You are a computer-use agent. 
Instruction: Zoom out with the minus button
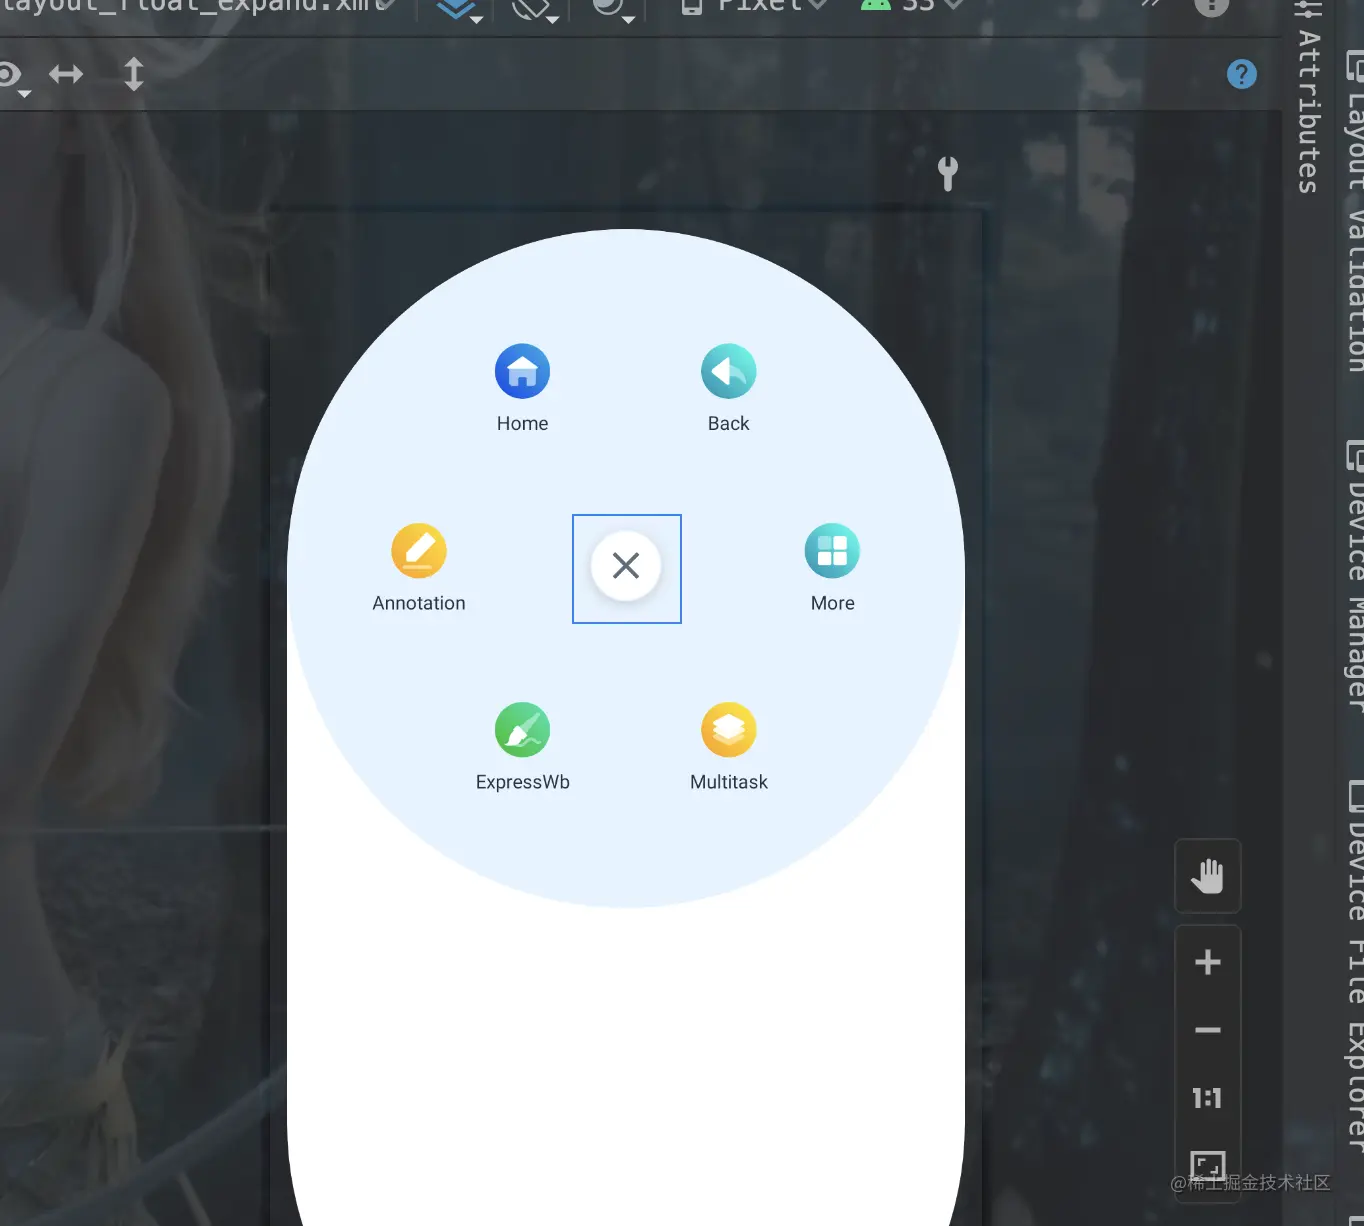pos(1208,1030)
